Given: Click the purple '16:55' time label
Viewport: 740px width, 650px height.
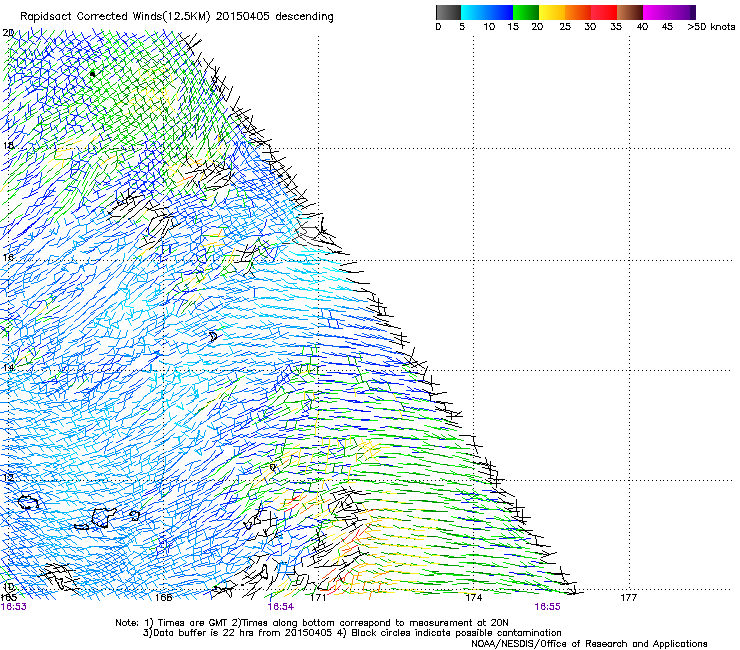Looking at the screenshot, I should pos(547,607).
